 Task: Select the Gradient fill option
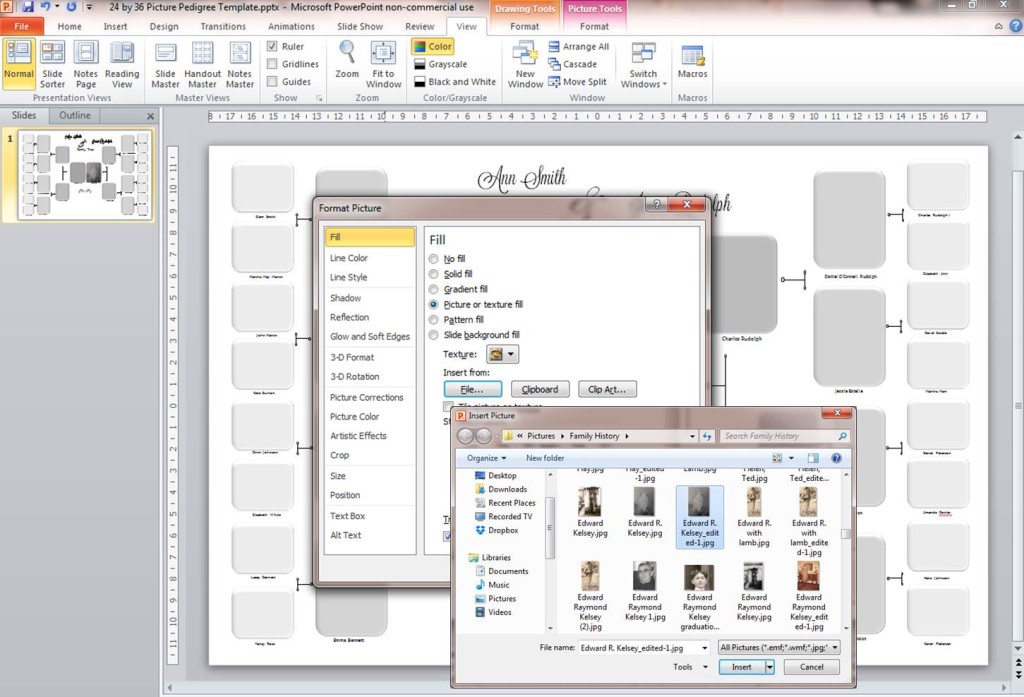tap(434, 289)
